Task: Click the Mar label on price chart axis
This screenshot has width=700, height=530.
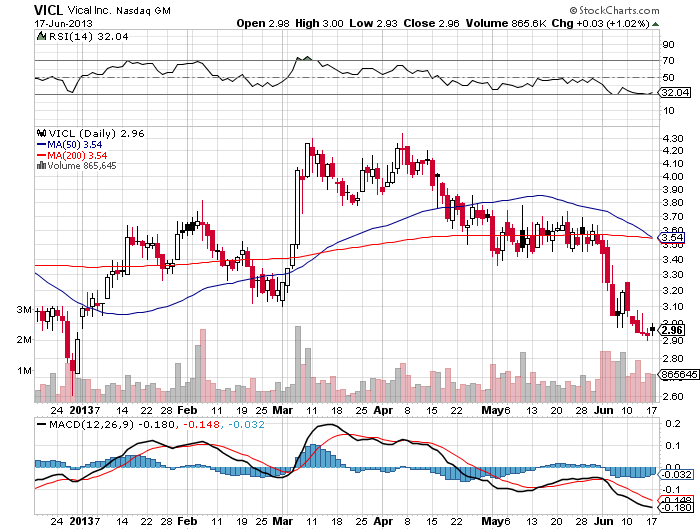Action: 282,410
